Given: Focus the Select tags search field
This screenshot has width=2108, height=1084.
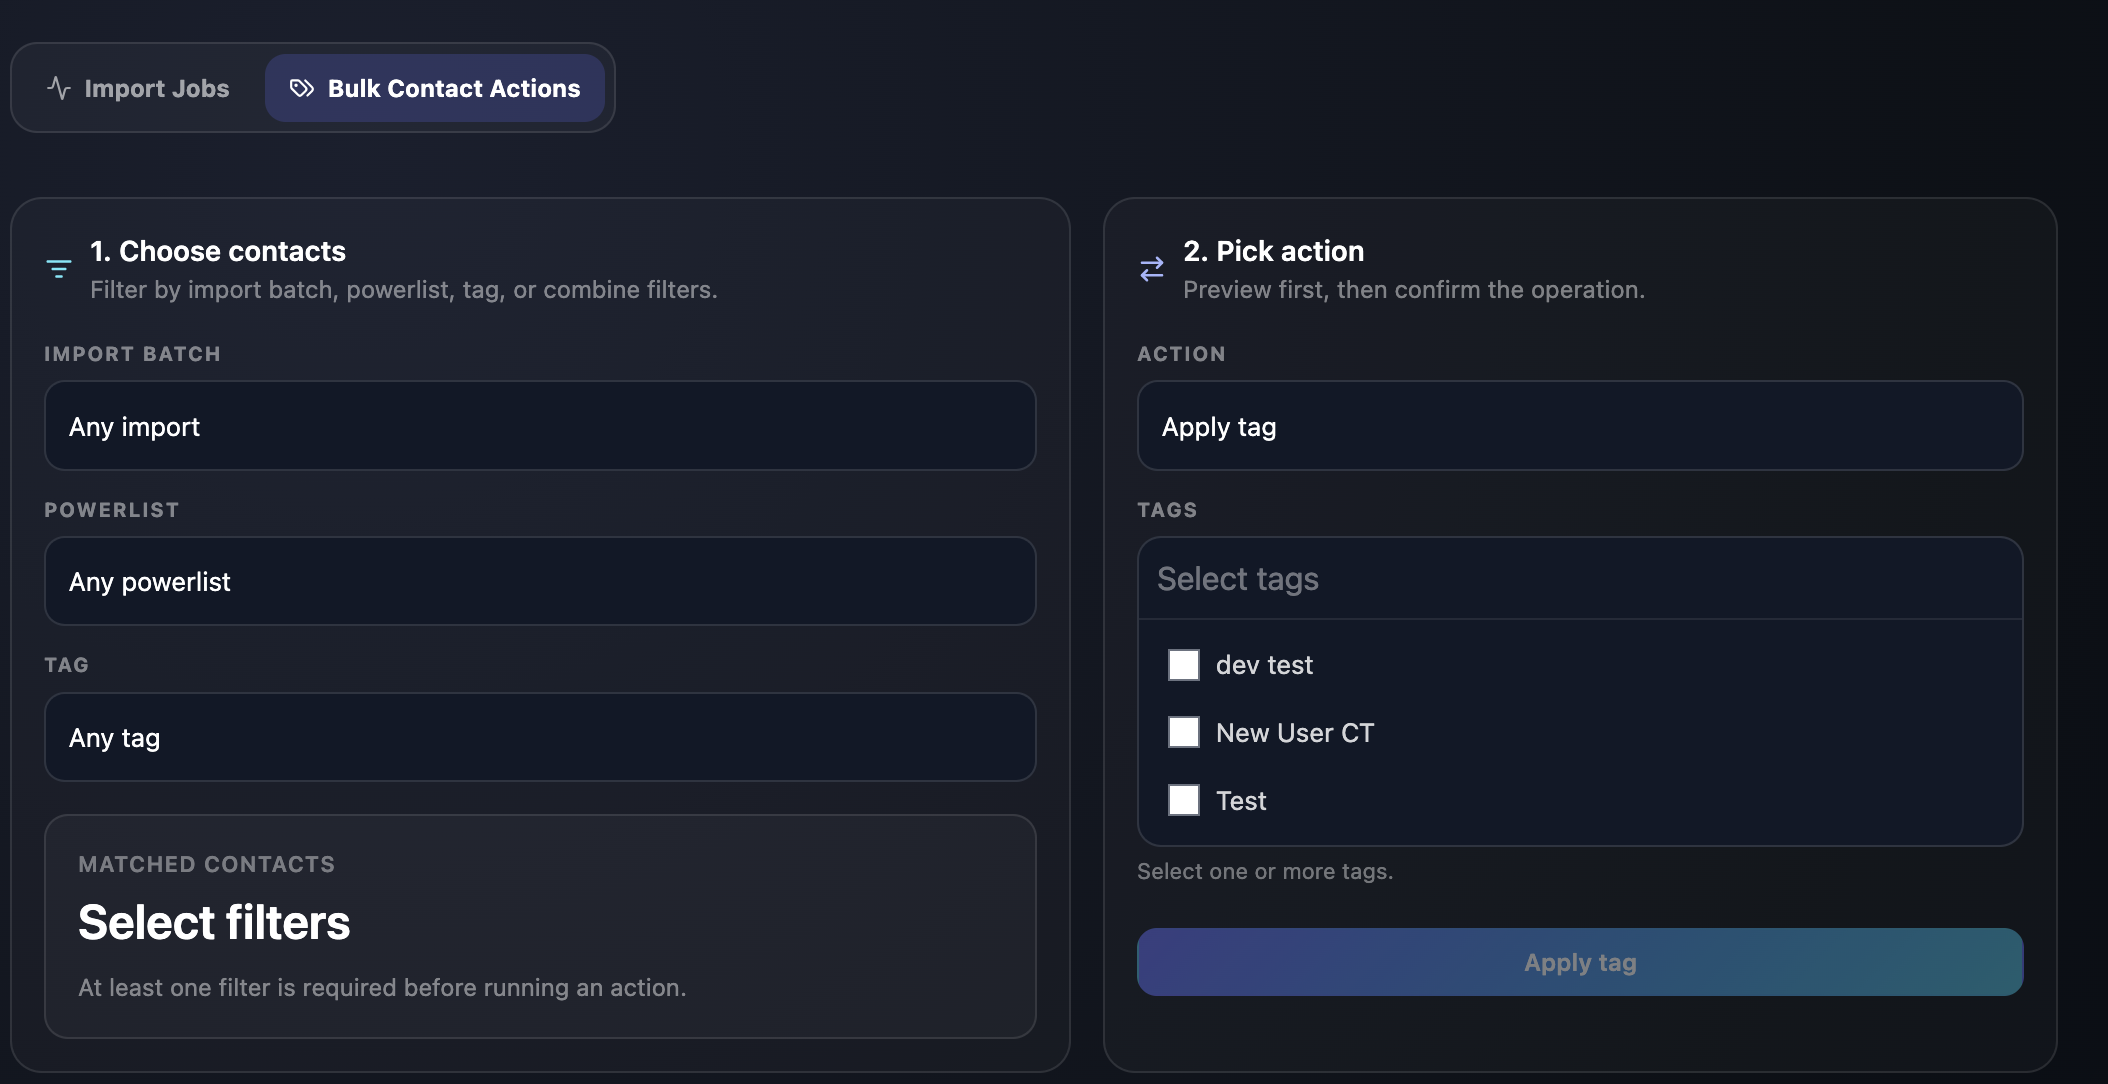Looking at the screenshot, I should click(1580, 579).
